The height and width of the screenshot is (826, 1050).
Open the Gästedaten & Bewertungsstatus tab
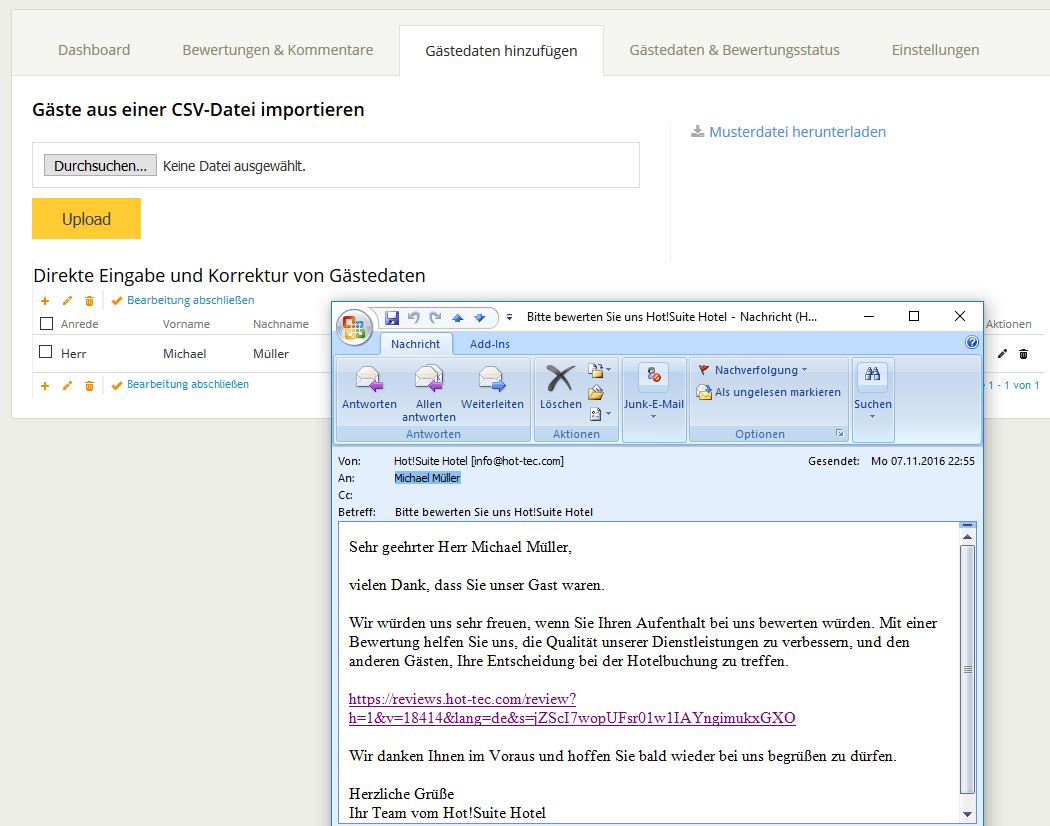pos(734,50)
